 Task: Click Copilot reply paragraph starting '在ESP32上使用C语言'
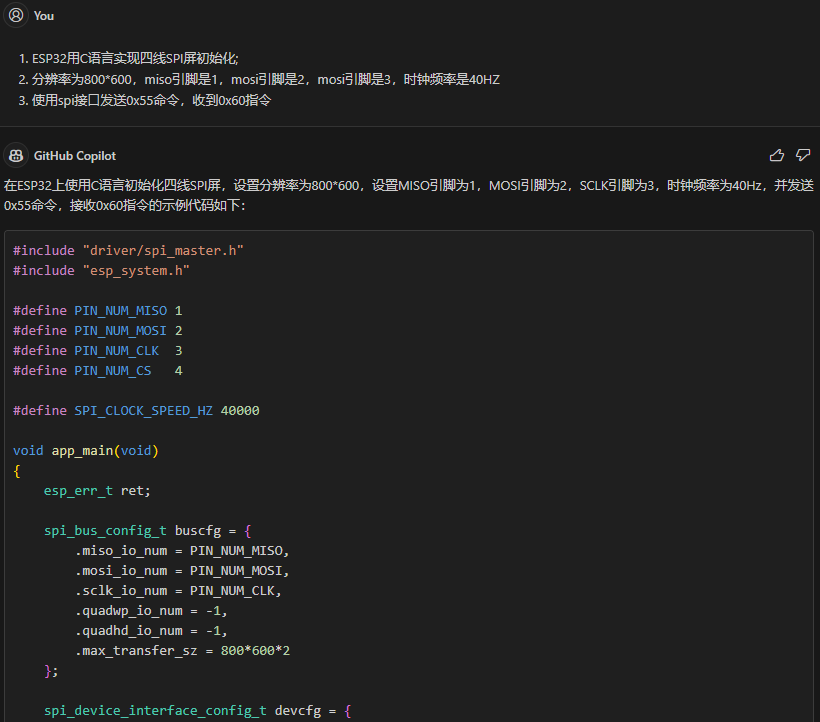[408, 195]
